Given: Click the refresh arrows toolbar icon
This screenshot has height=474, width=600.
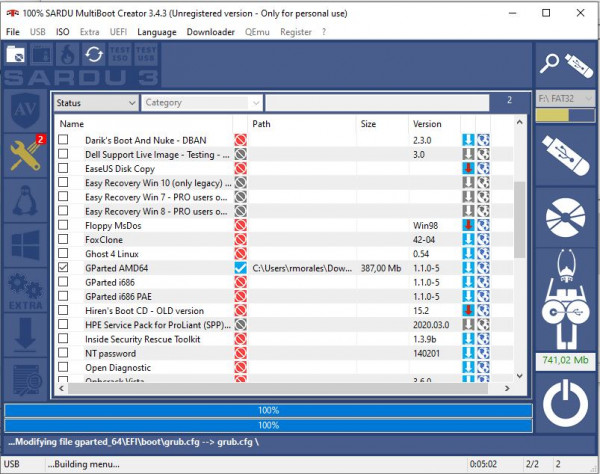Looking at the screenshot, I should coord(94,54).
